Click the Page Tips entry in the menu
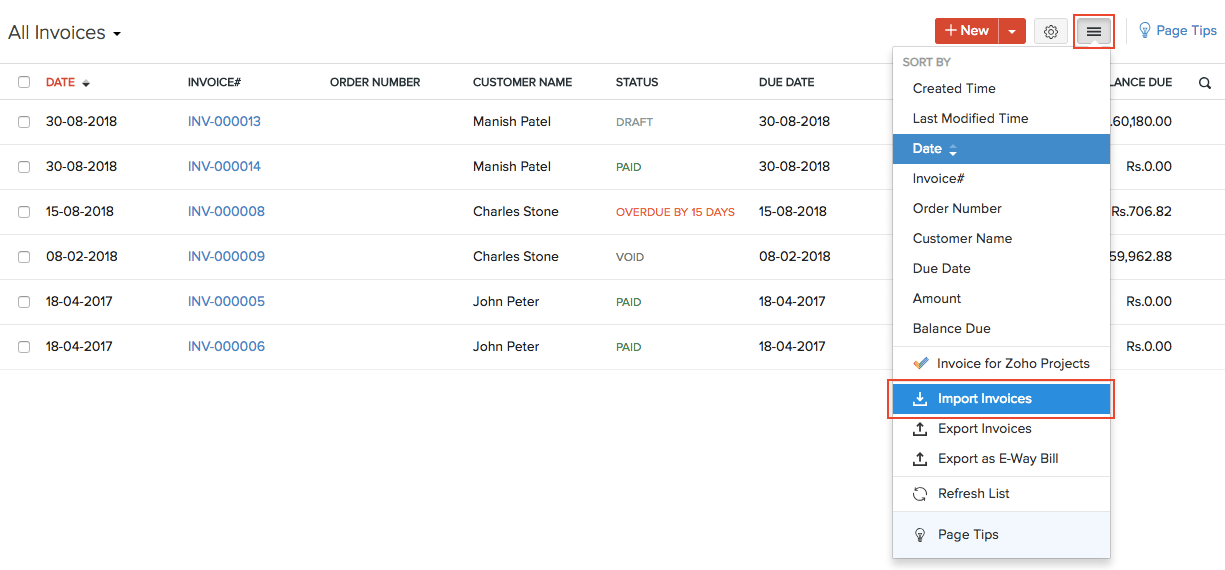1225x570 pixels. click(x=968, y=535)
